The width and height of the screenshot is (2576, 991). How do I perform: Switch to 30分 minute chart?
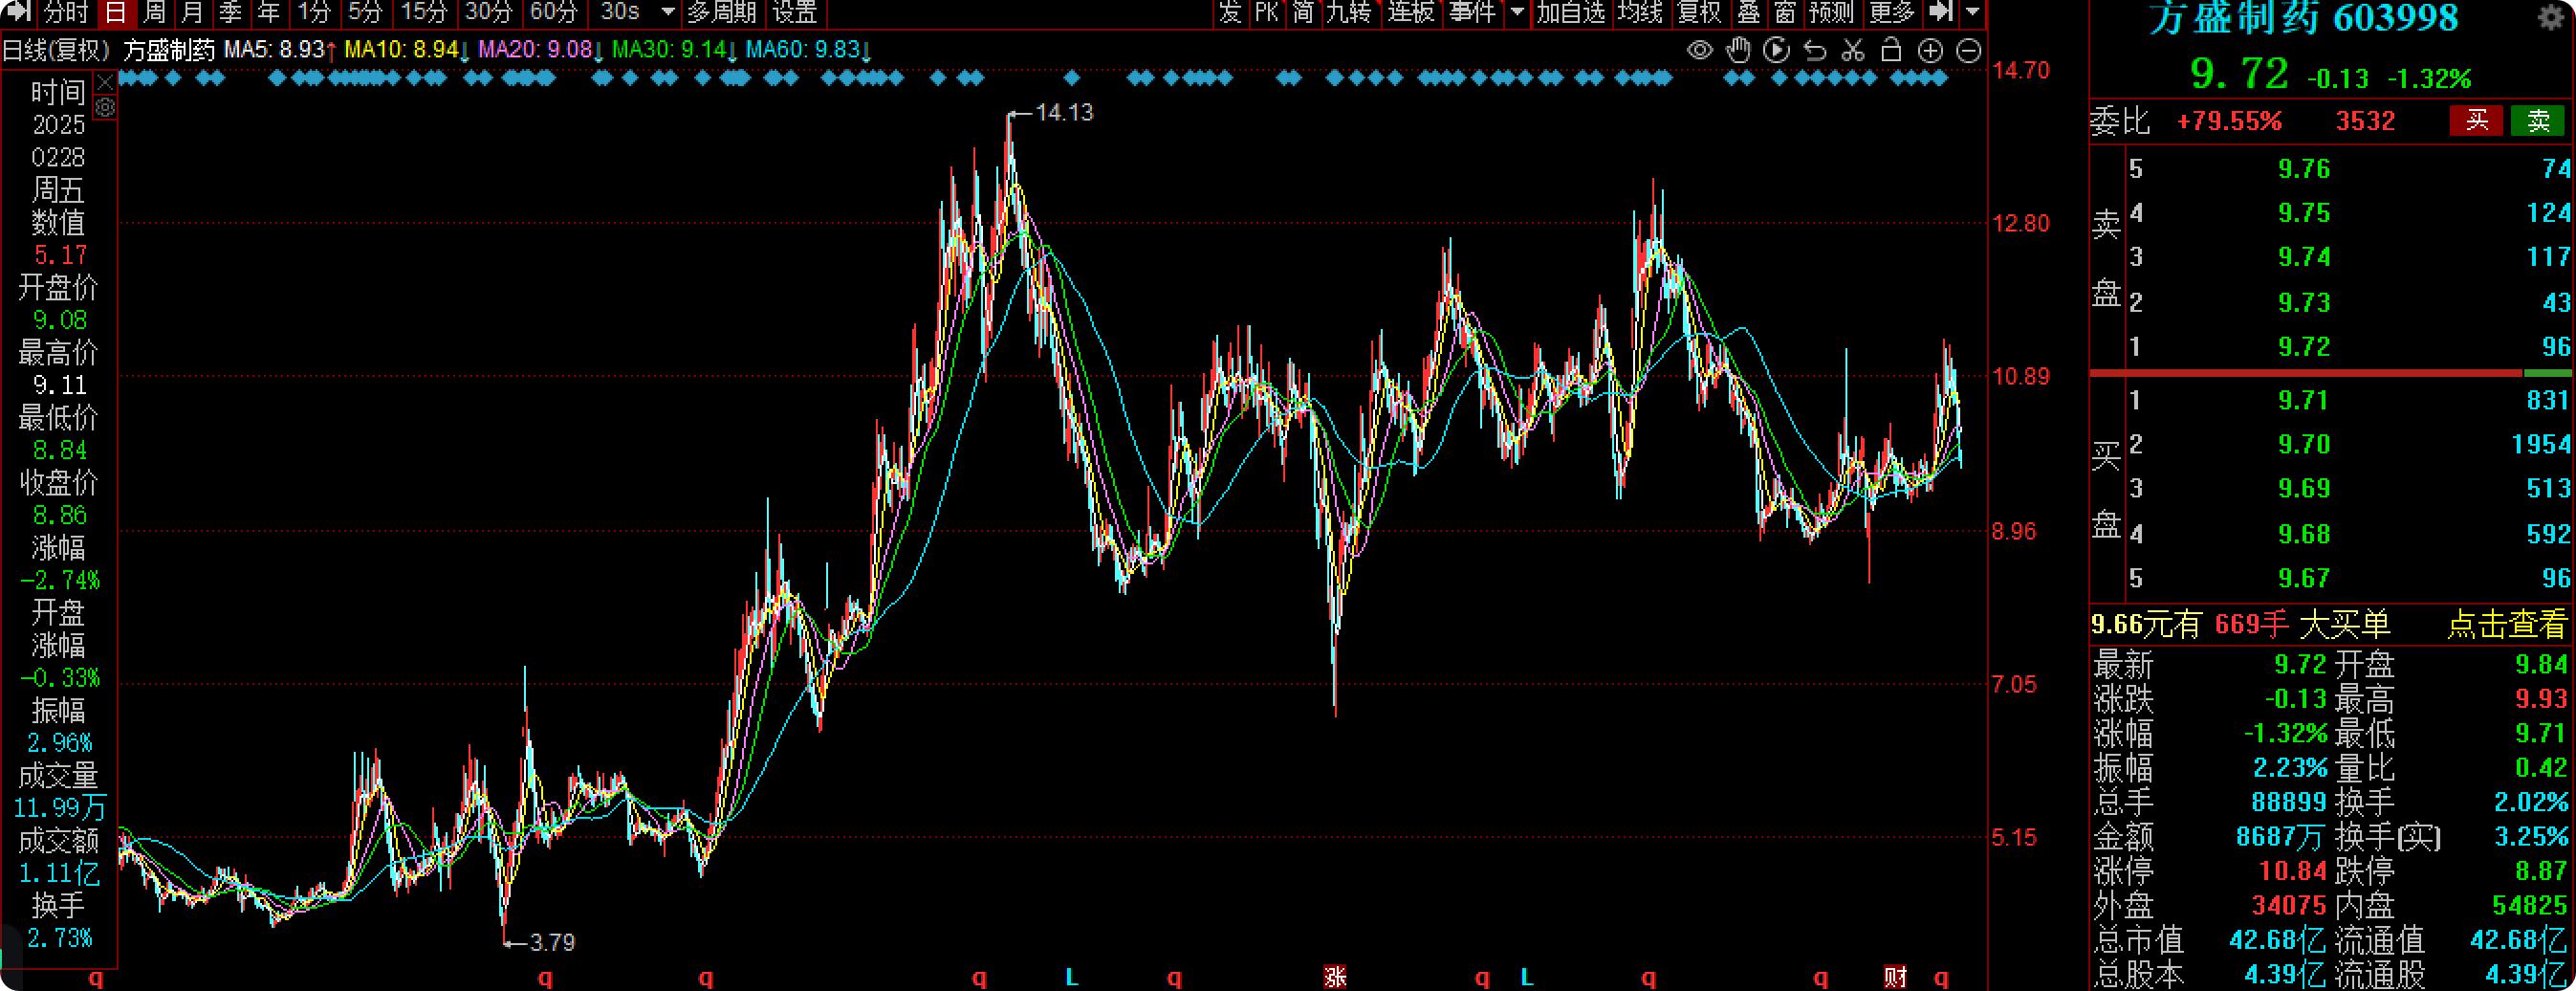coord(489,12)
